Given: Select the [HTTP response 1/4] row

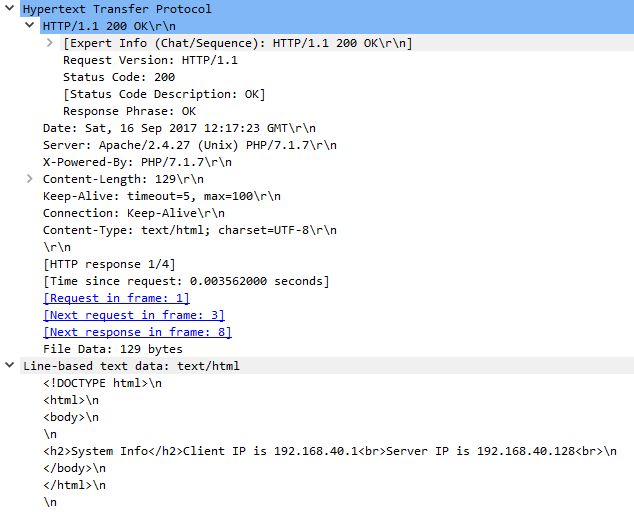Looking at the screenshot, I should [x=109, y=264].
